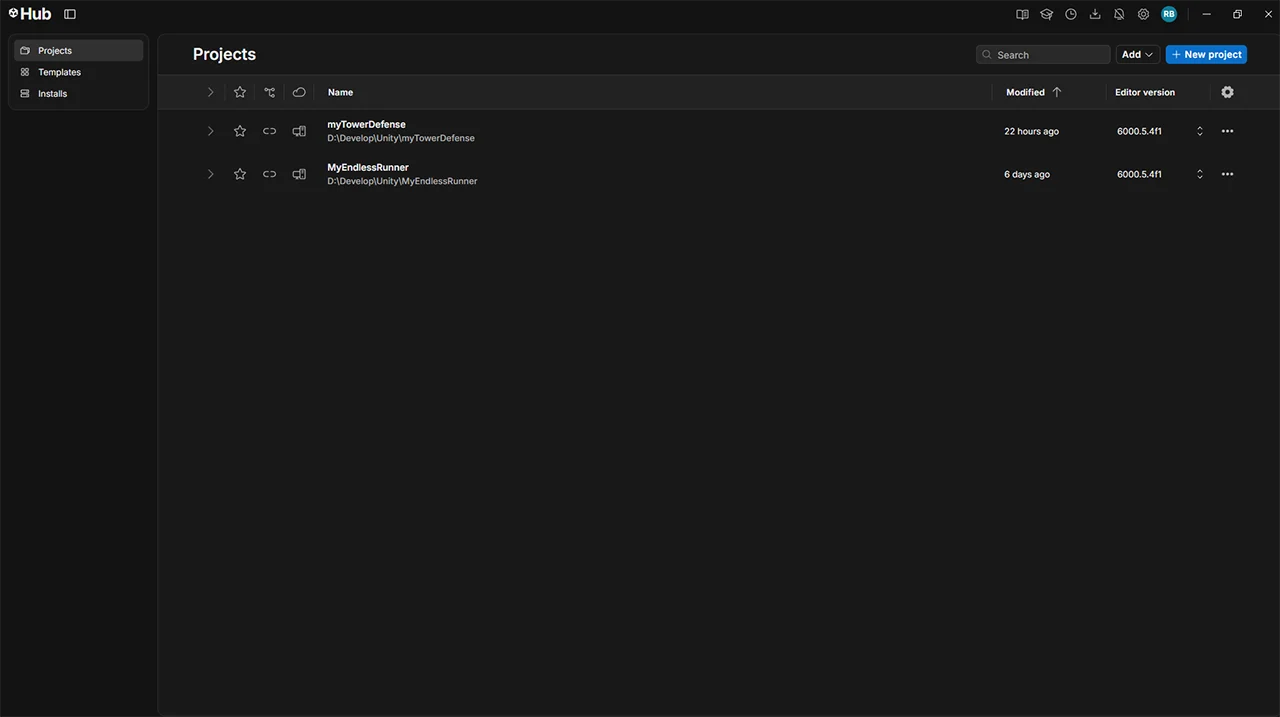Expand the MyEndlessRunner project row
Image resolution: width=1280 pixels, height=717 pixels.
click(x=210, y=174)
